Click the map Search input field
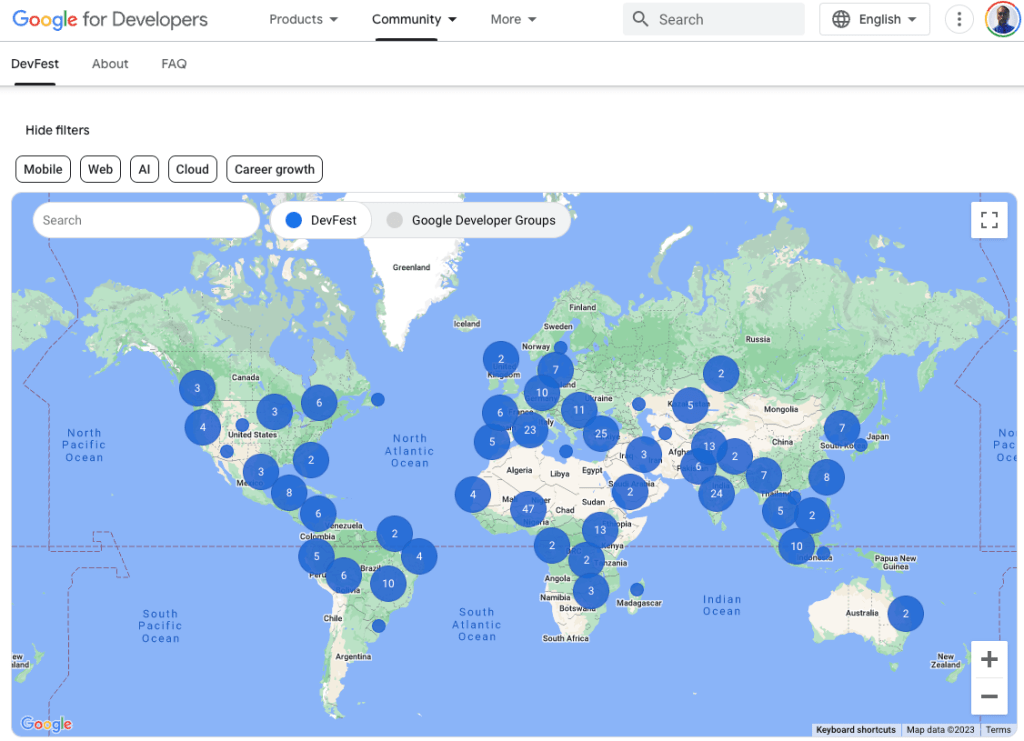Viewport: 1024px width, 741px height. 146,220
